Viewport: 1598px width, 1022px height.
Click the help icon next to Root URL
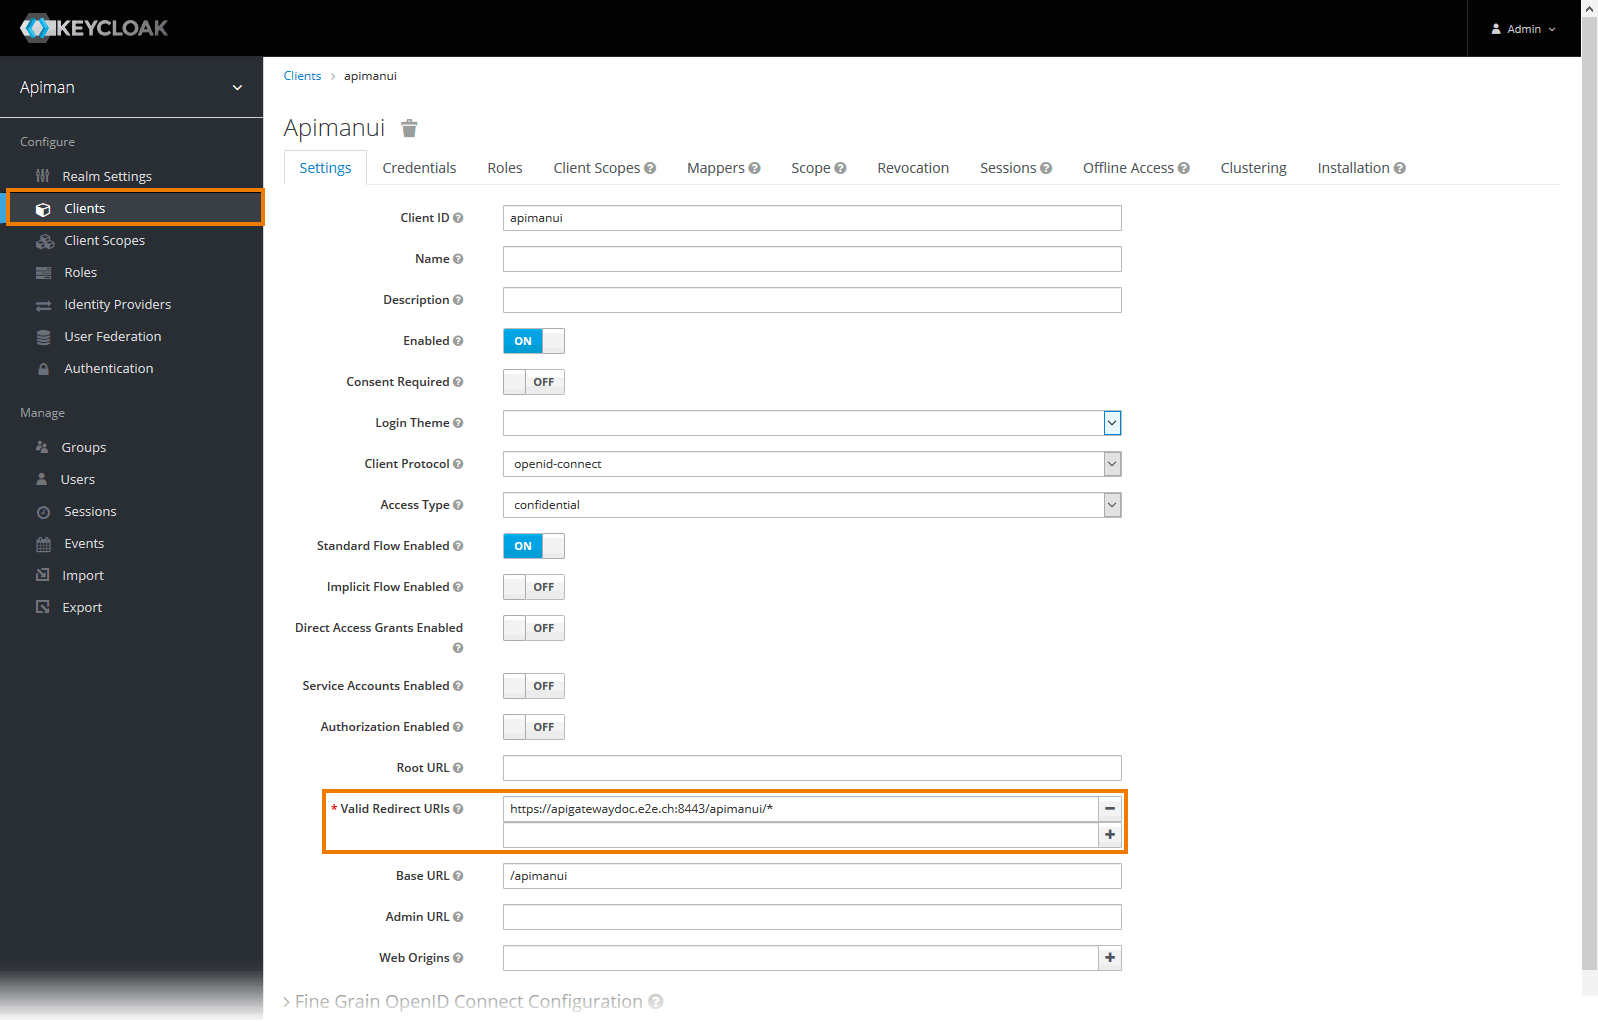point(458,768)
